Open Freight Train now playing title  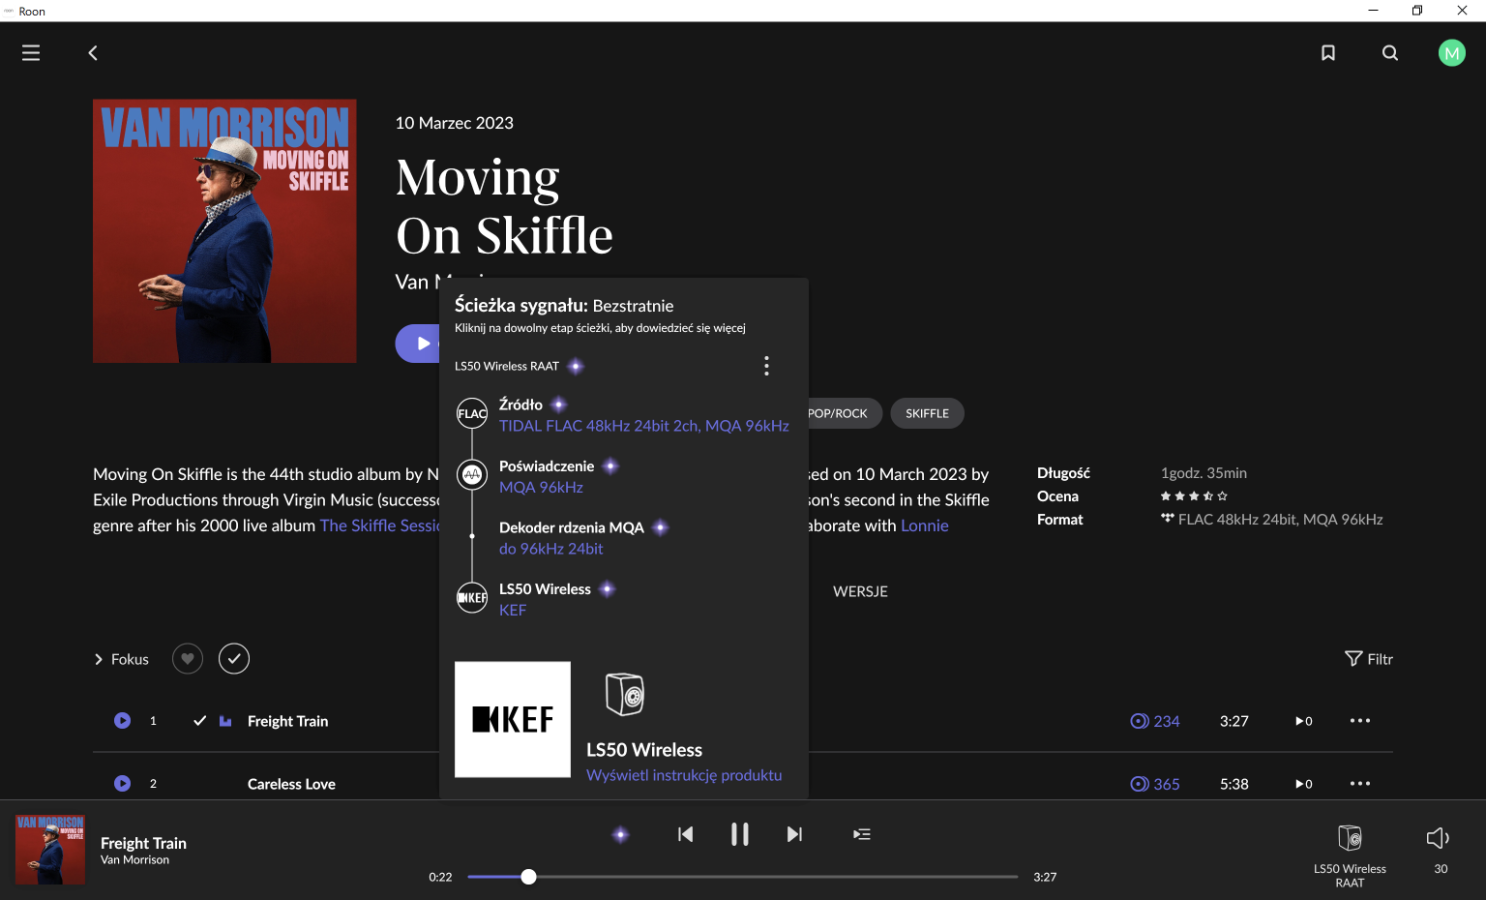(143, 843)
